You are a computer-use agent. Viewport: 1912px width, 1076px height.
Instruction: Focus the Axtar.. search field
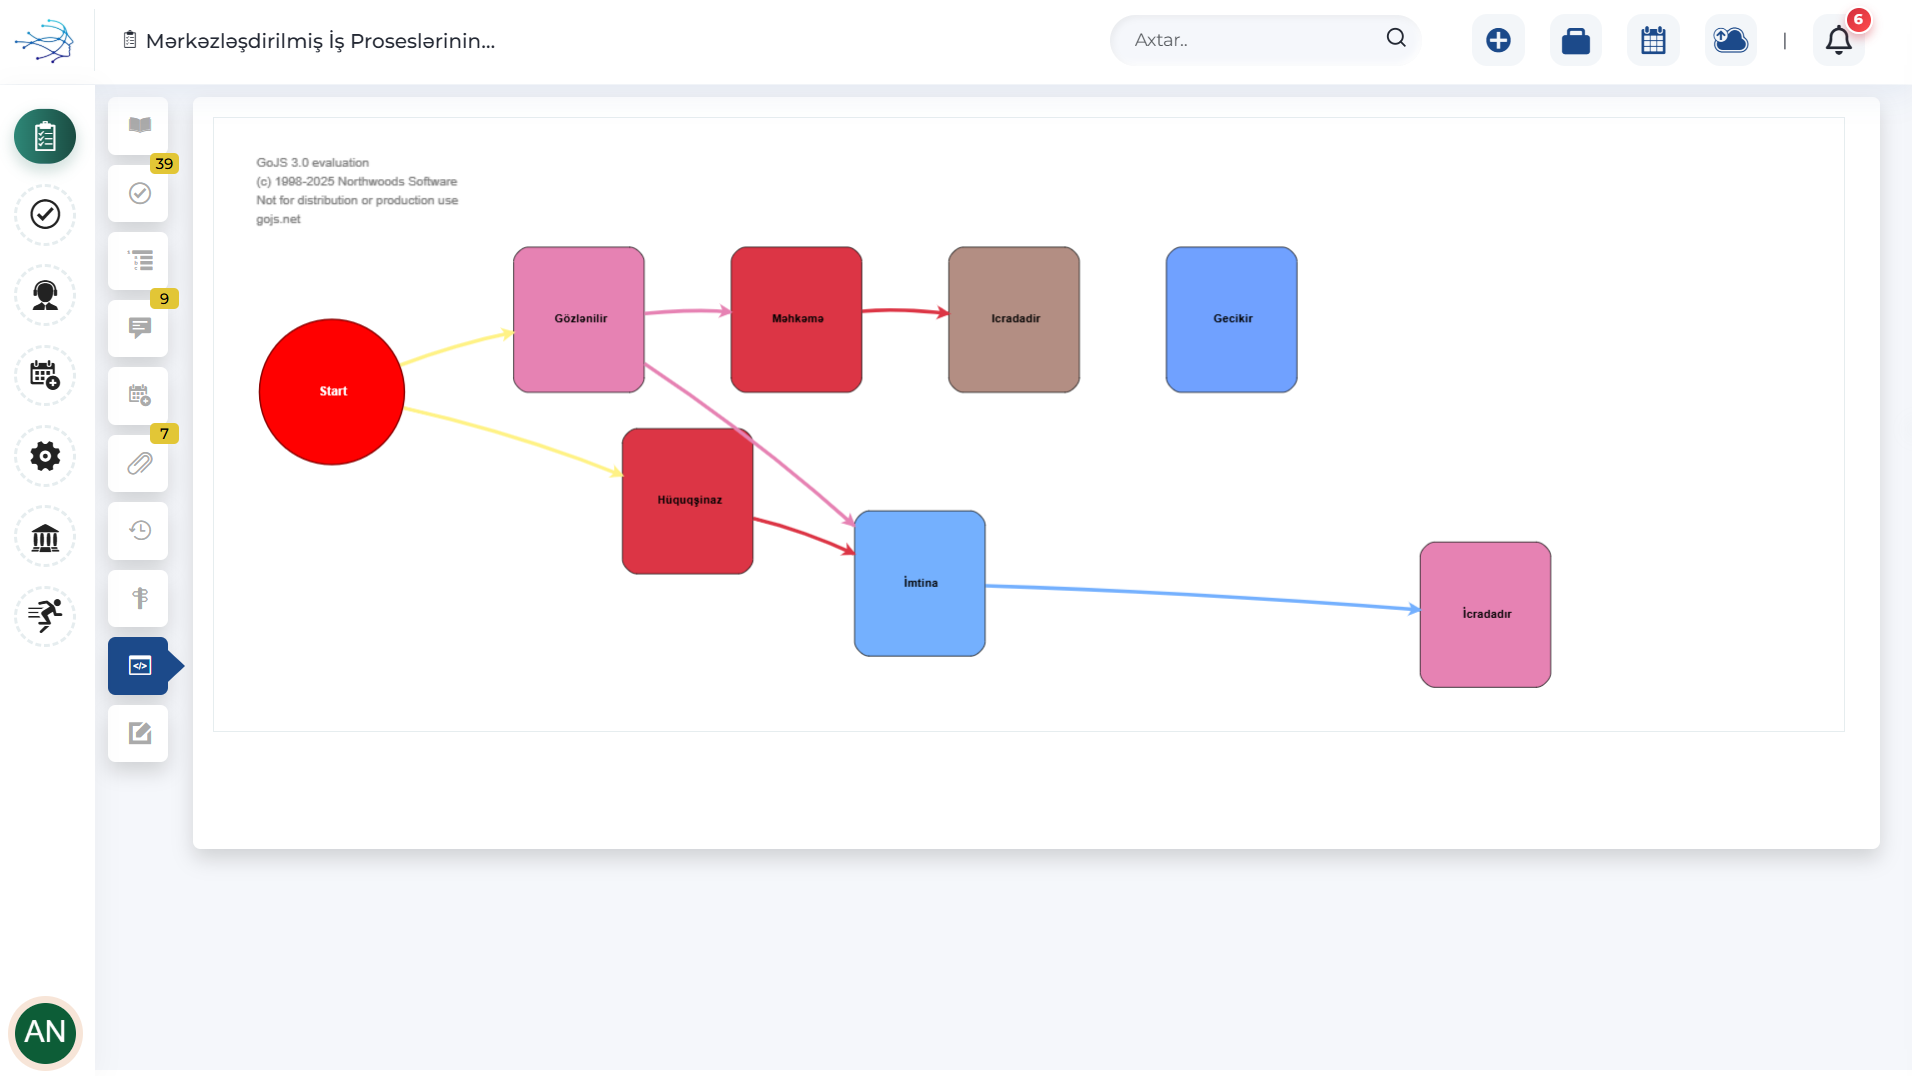(x=1264, y=40)
